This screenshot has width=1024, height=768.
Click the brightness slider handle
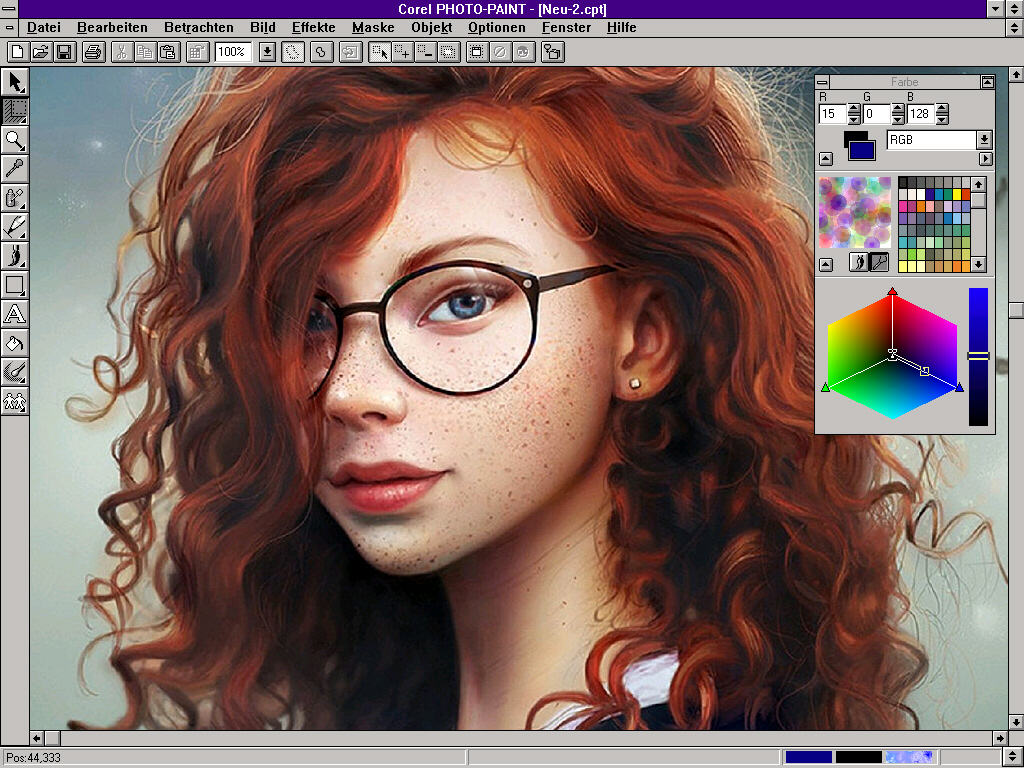978,356
